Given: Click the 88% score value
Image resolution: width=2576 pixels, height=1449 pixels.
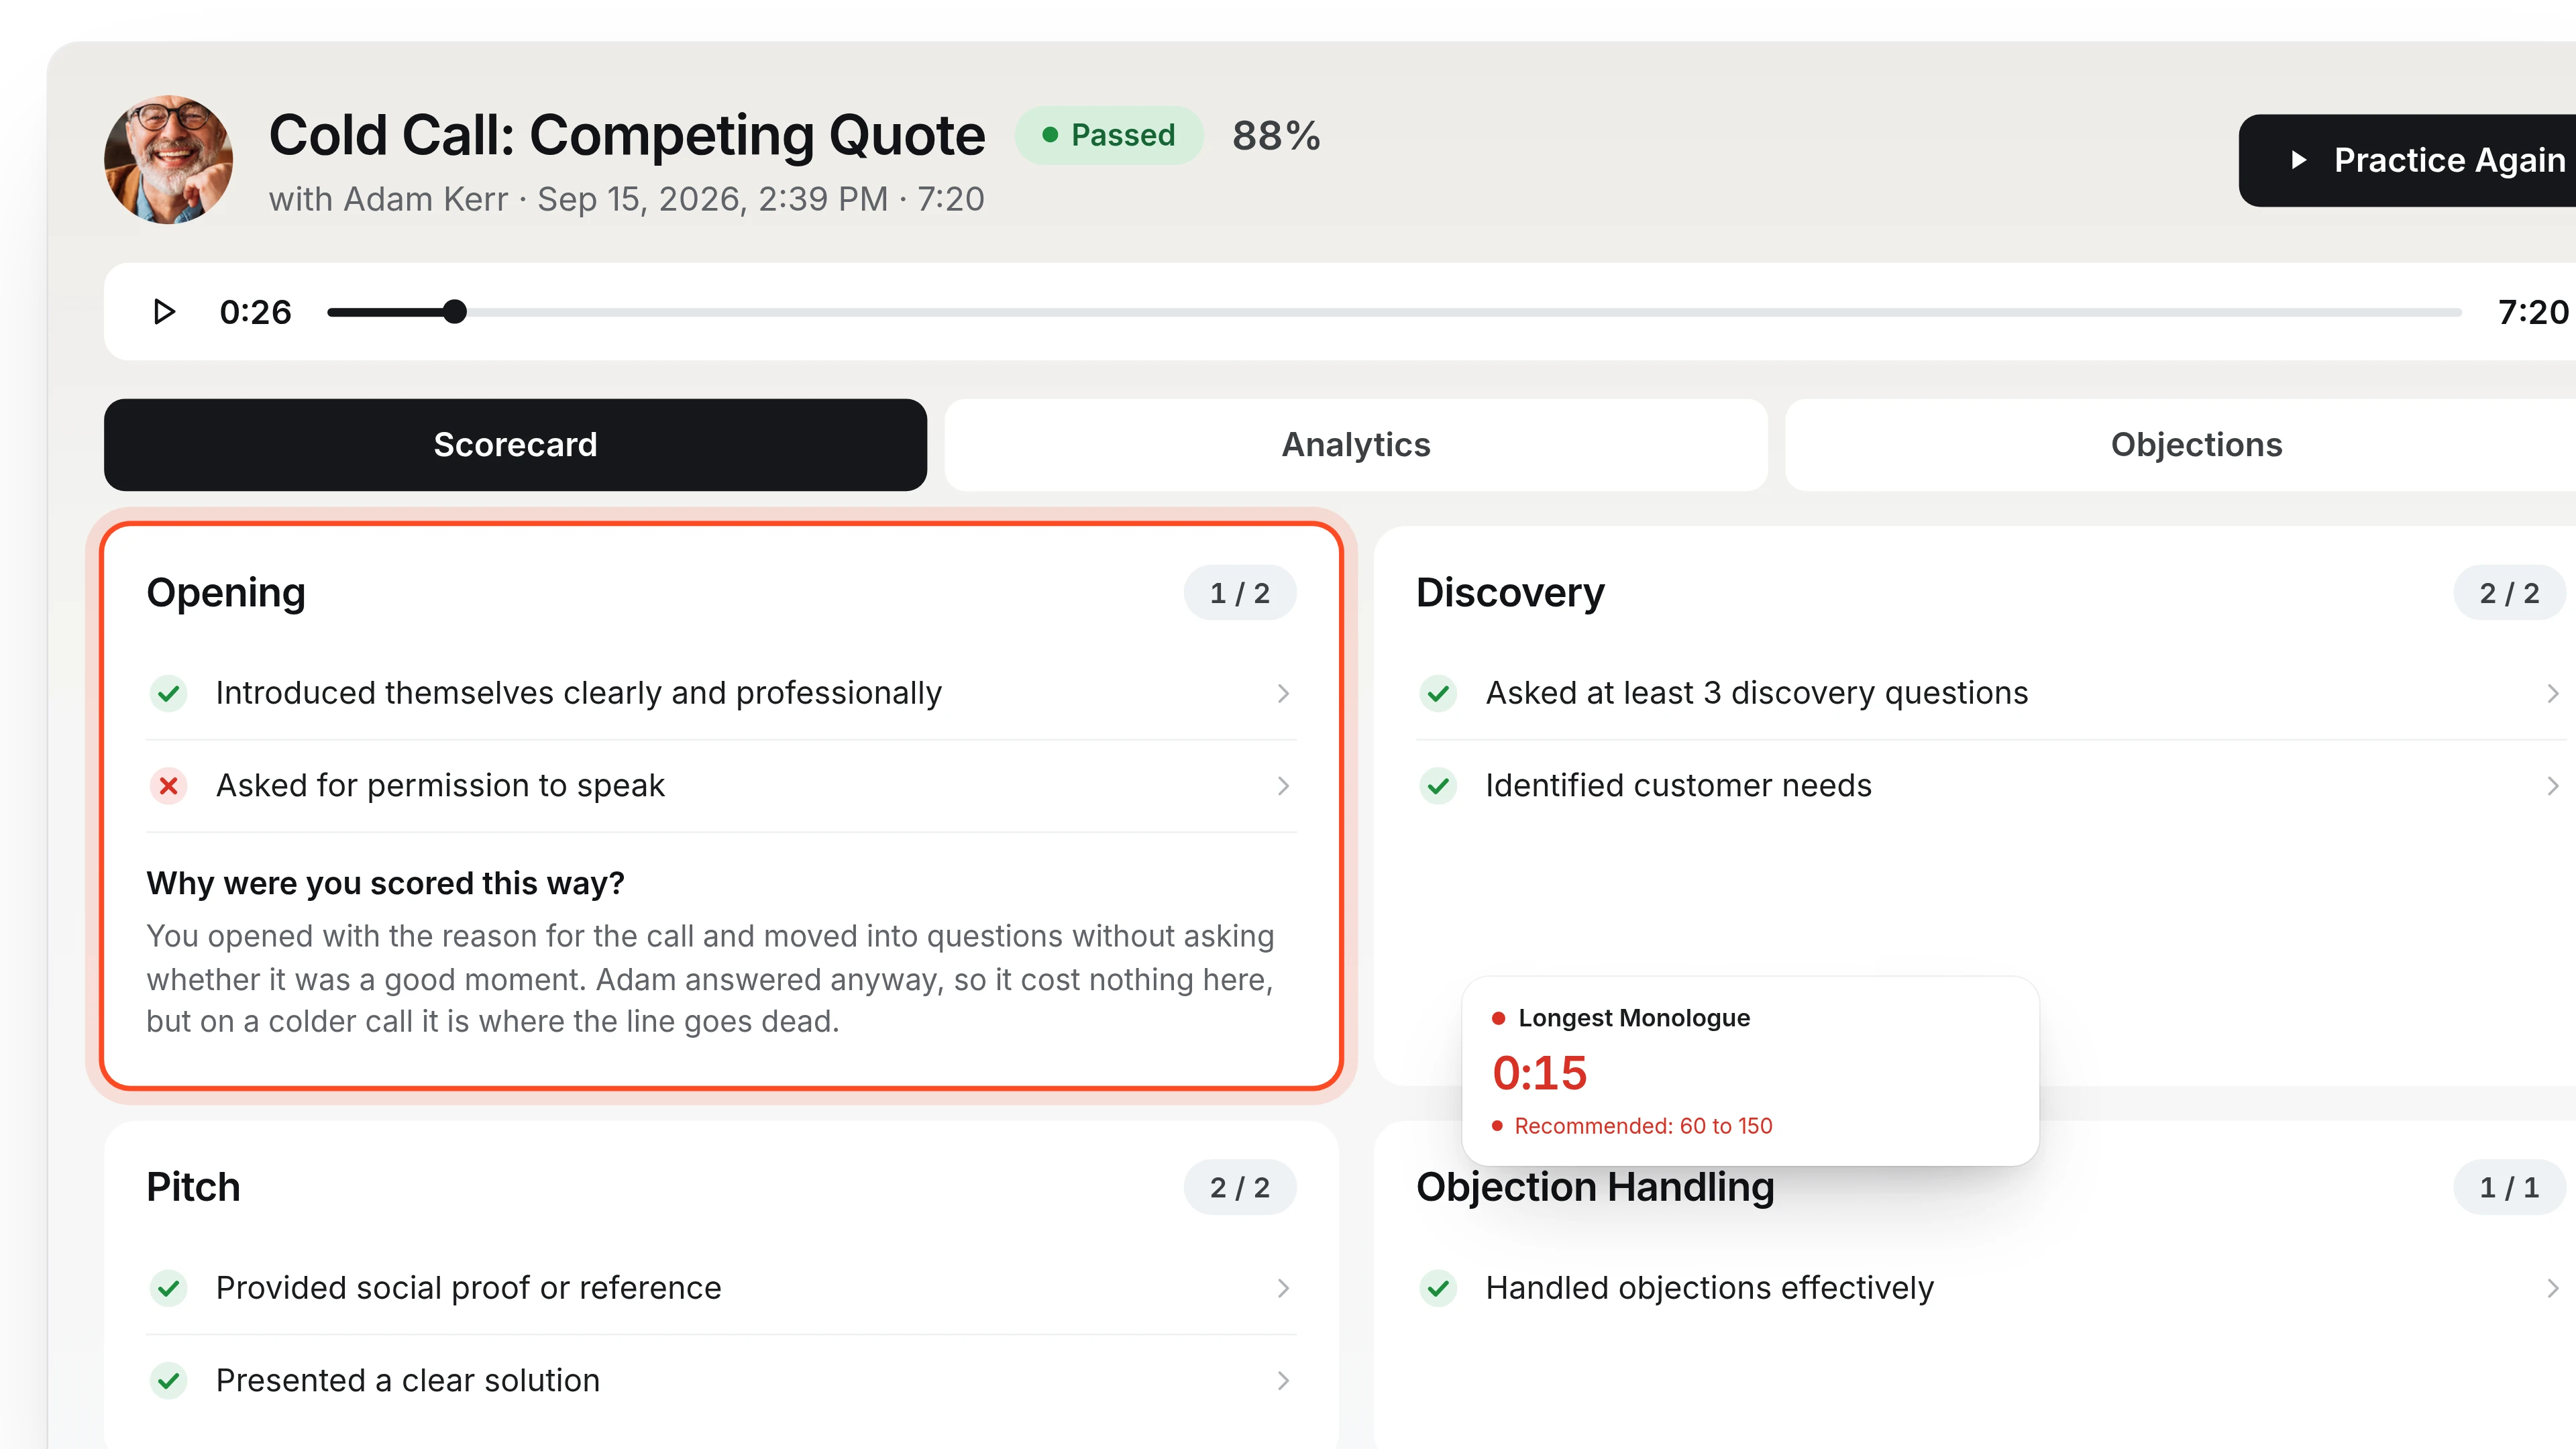Looking at the screenshot, I should point(1276,136).
